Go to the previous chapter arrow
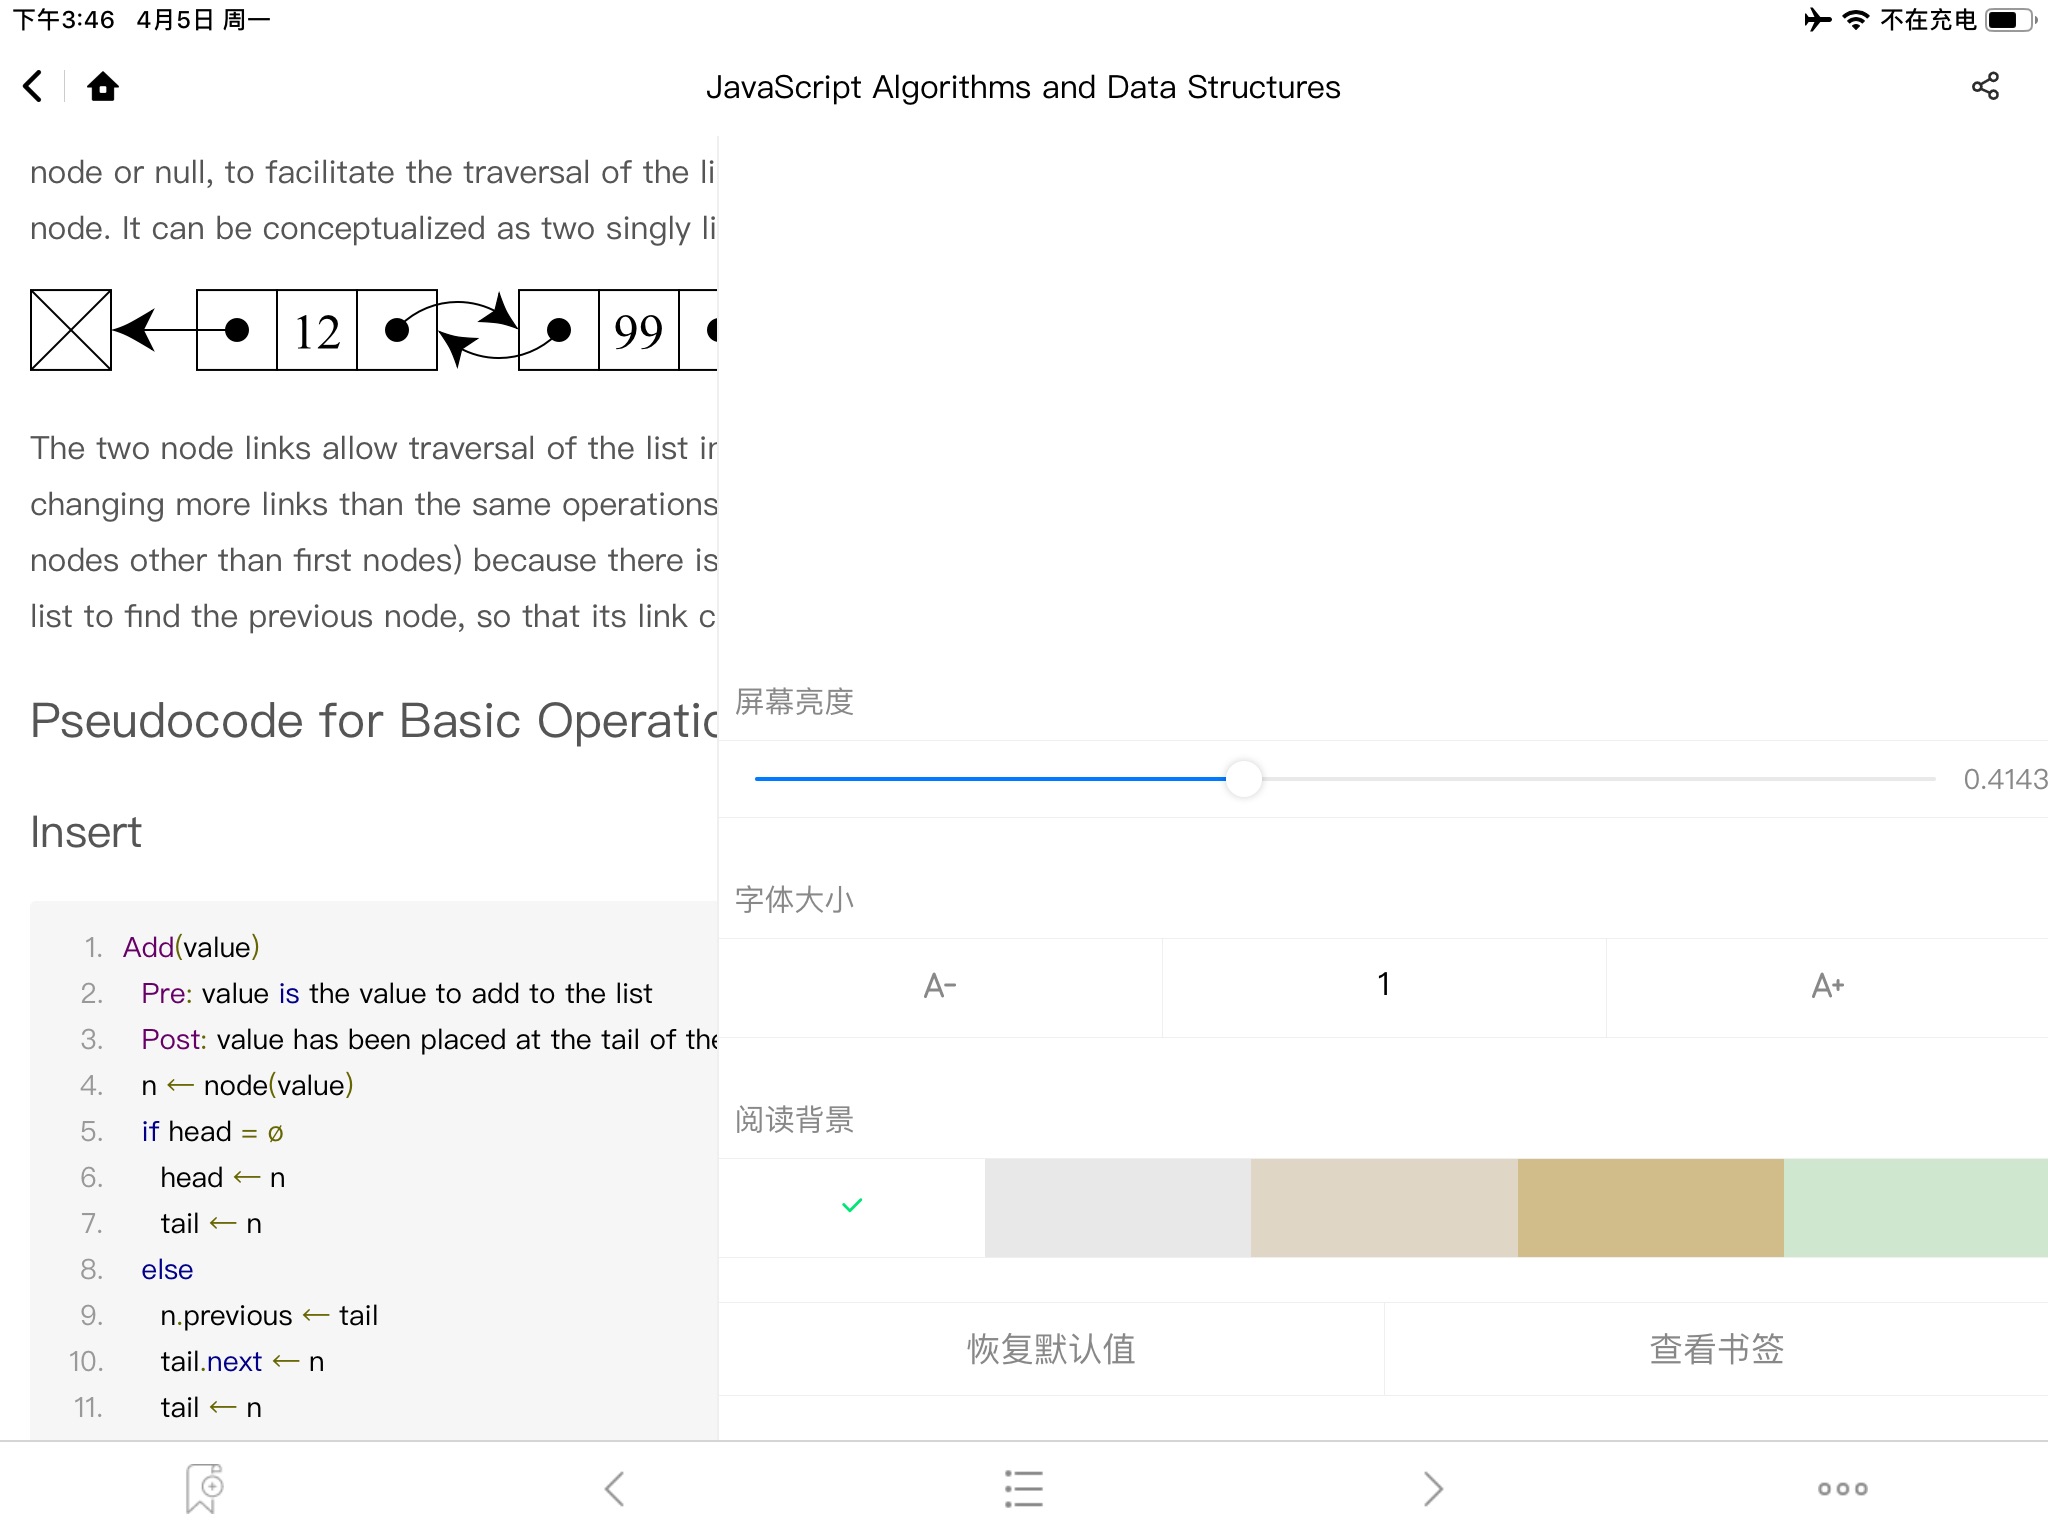This screenshot has height=1536, width=2048. click(614, 1488)
